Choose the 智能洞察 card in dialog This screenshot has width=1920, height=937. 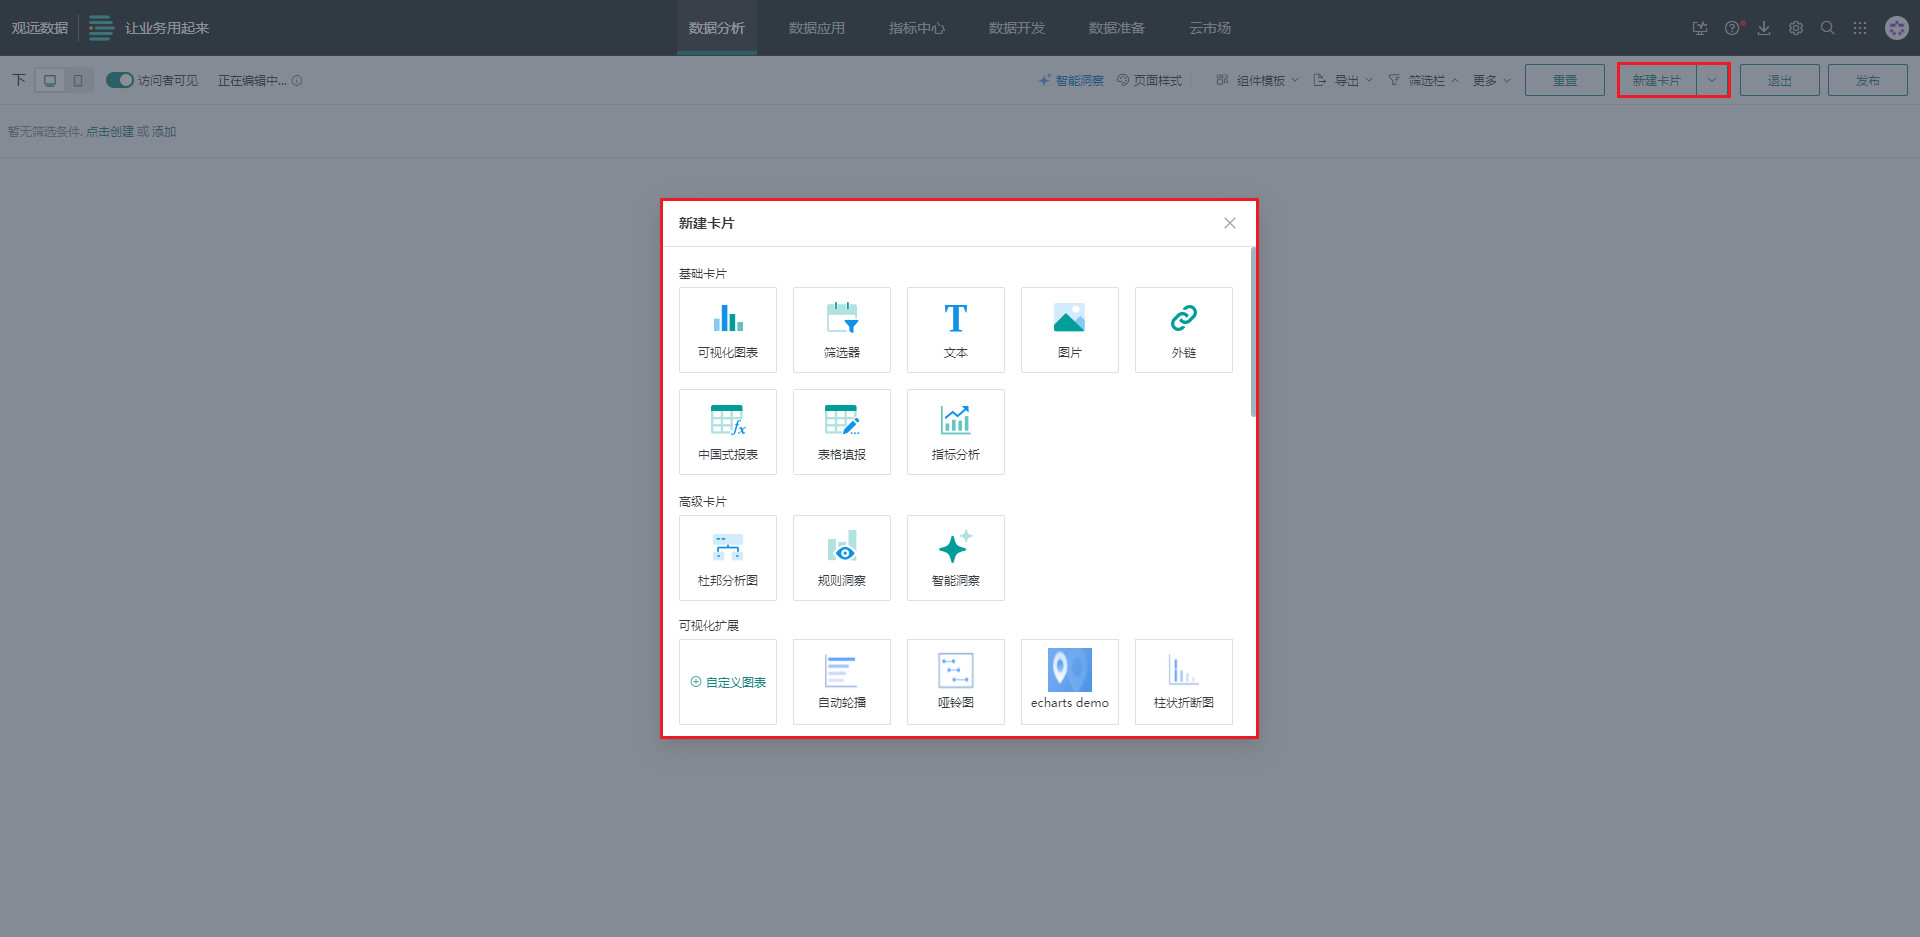pyautogui.click(x=955, y=558)
